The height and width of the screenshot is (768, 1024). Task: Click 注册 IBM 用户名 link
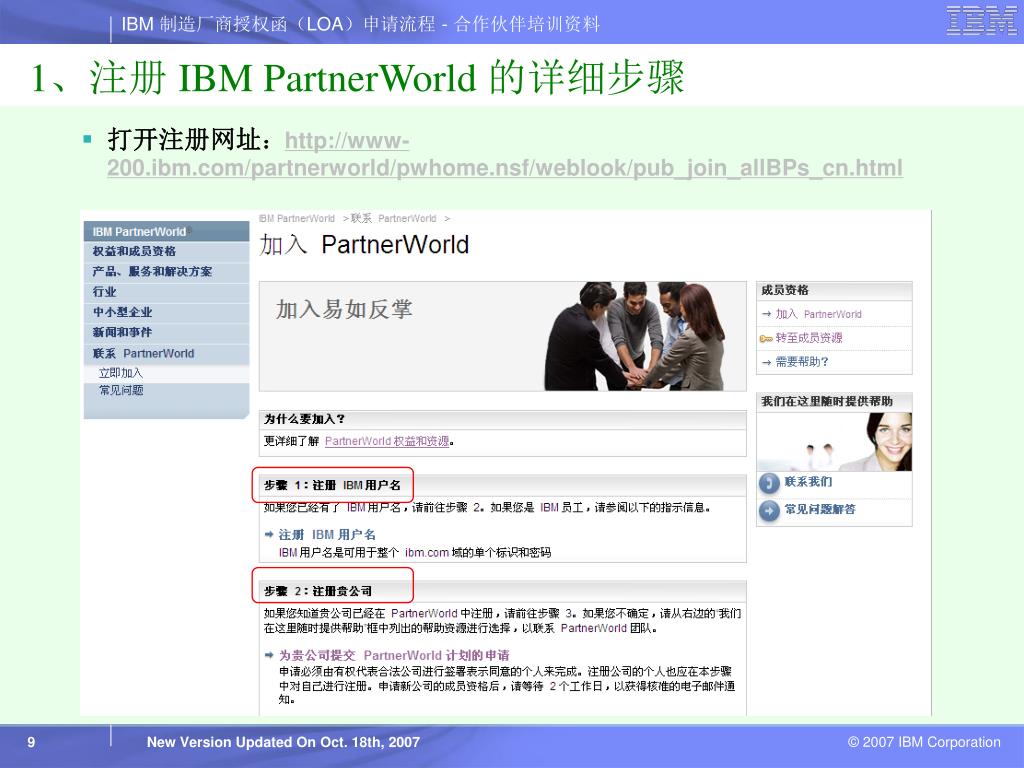327,535
